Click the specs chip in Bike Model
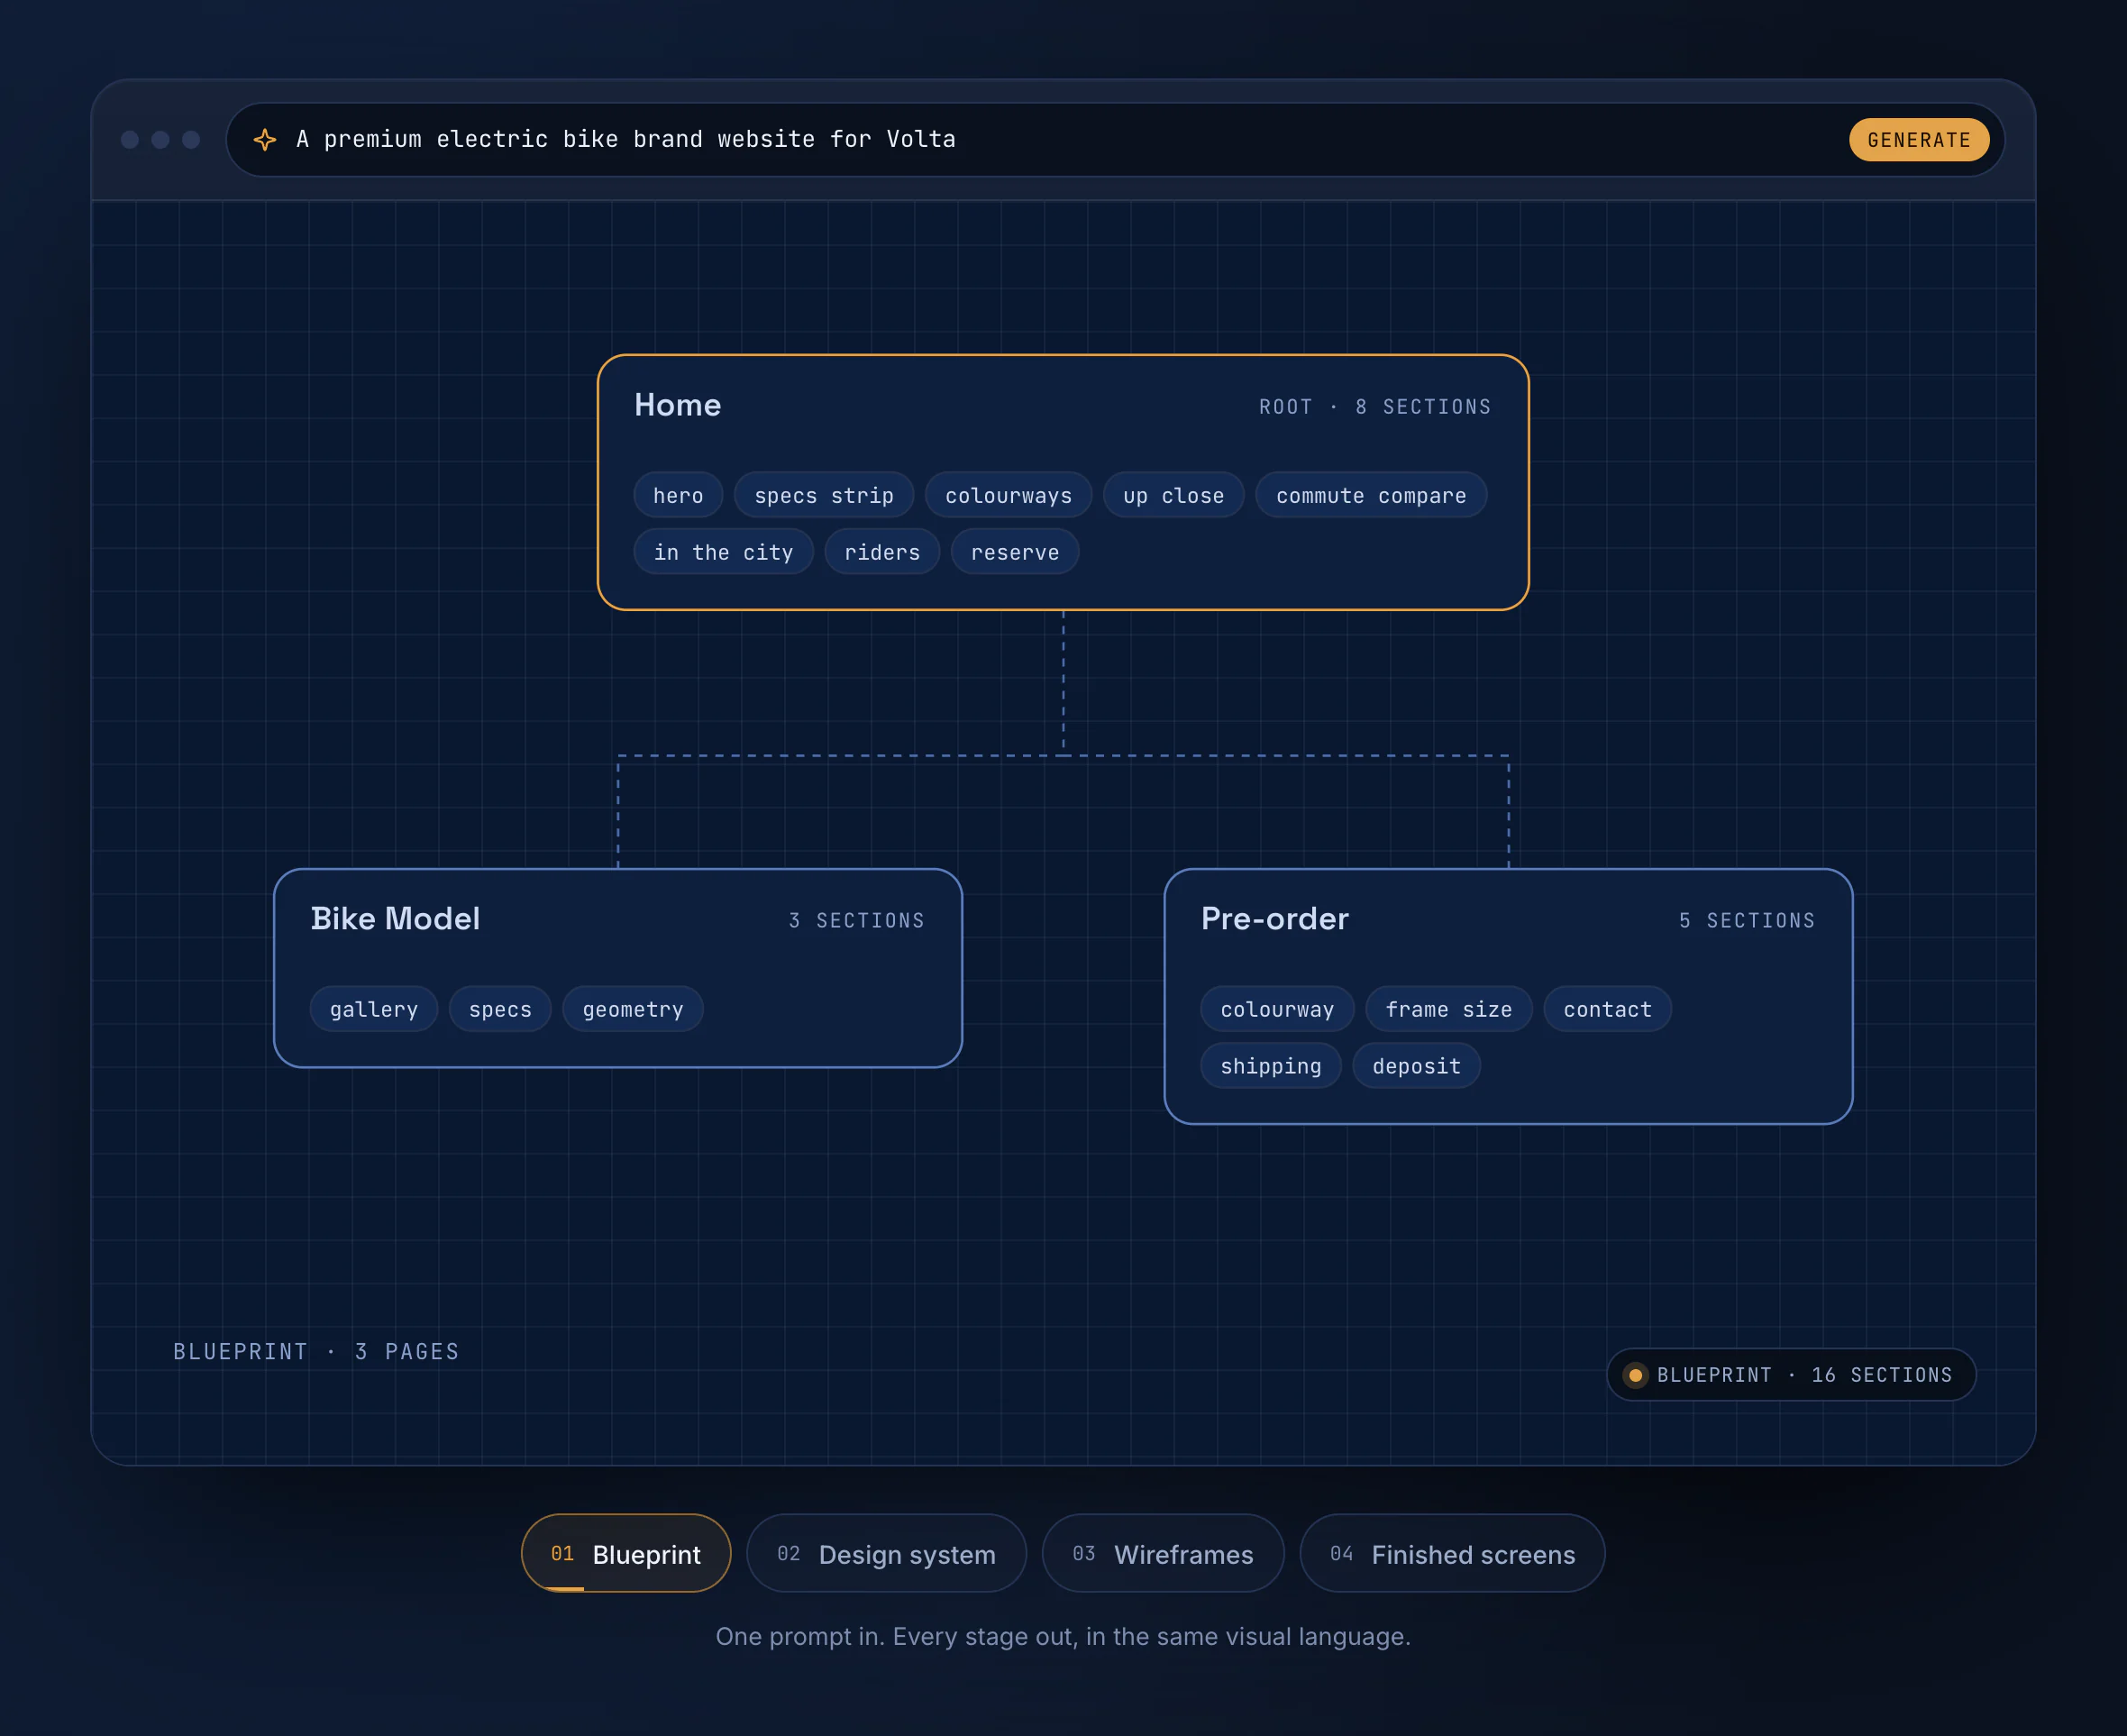The image size is (2127, 1736). (500, 1009)
